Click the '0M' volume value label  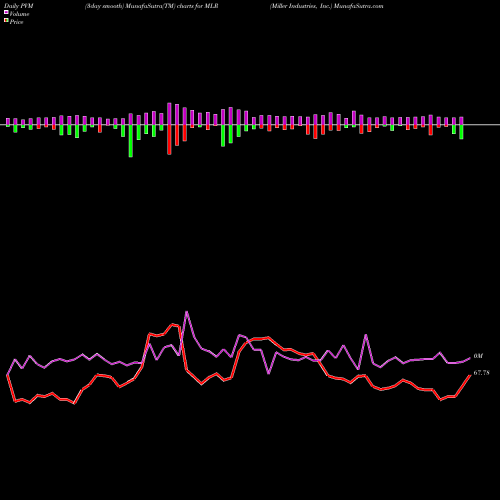(x=478, y=356)
